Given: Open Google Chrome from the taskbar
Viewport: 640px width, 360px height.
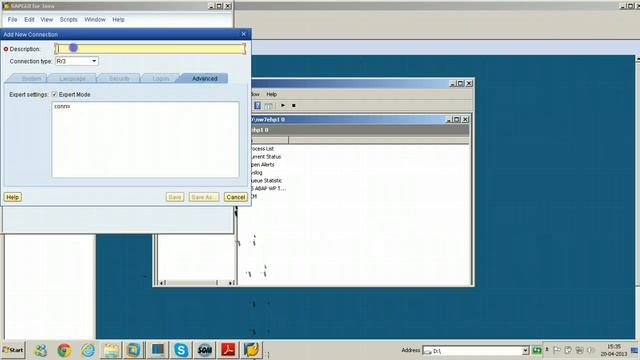Looking at the screenshot, I should pyautogui.click(x=64, y=350).
